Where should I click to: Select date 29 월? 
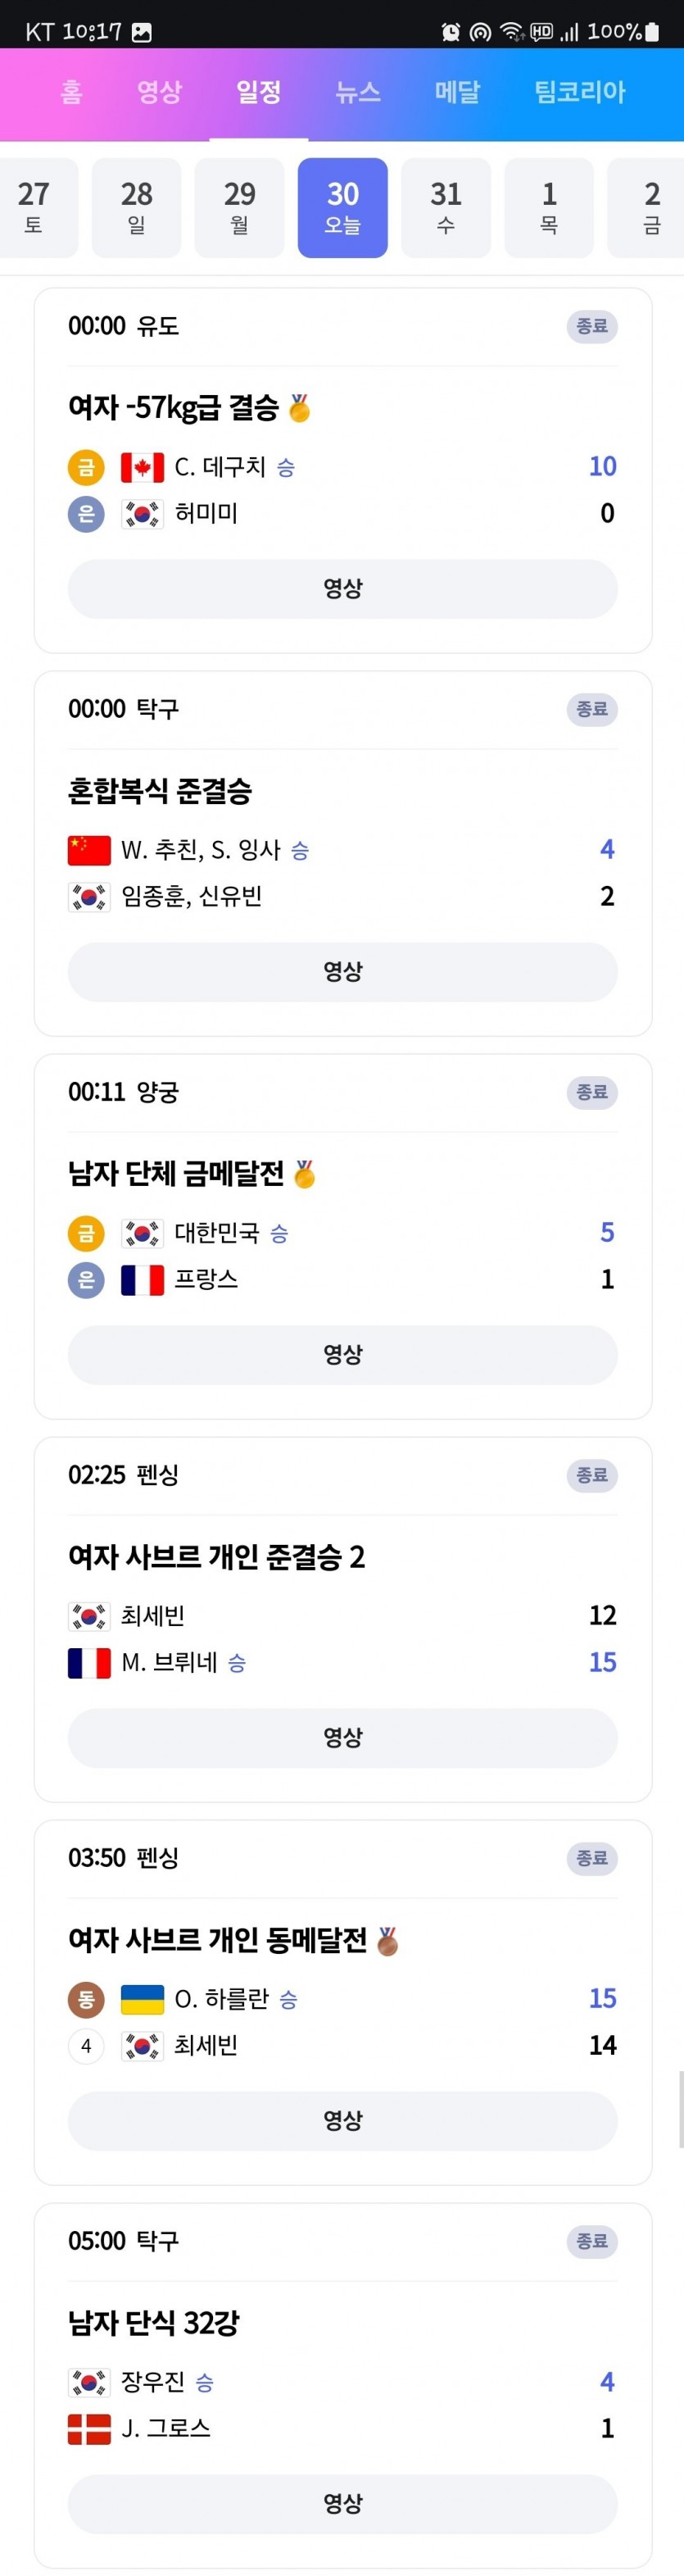click(239, 208)
